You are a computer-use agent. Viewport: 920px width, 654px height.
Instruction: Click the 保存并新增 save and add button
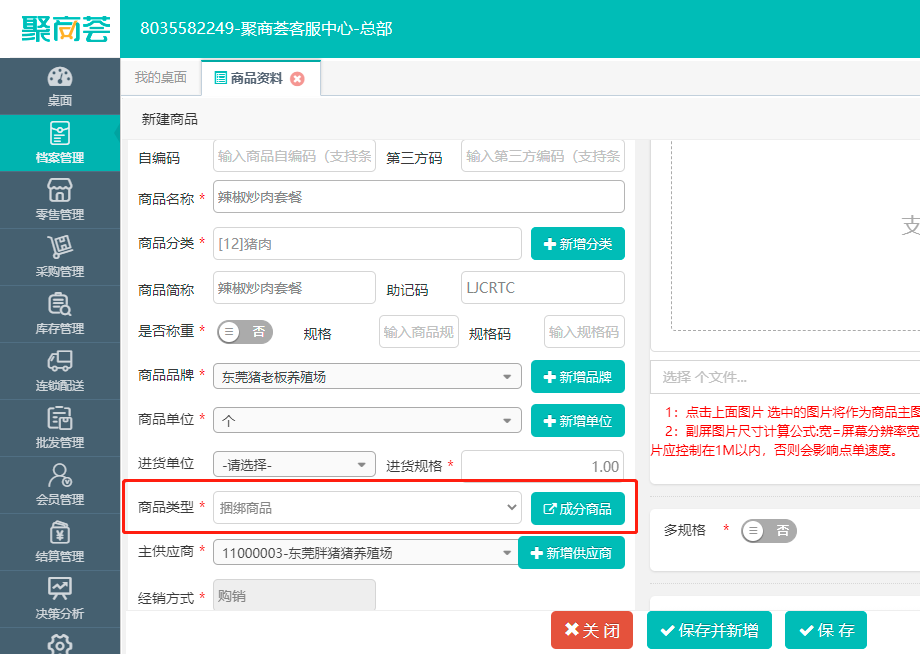click(709, 630)
